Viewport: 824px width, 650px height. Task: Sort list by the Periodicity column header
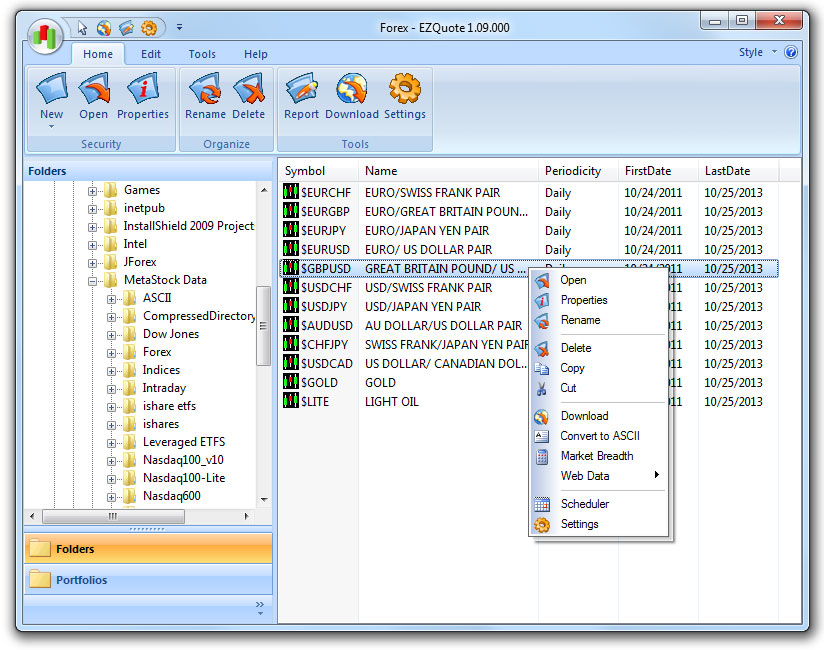(x=573, y=171)
